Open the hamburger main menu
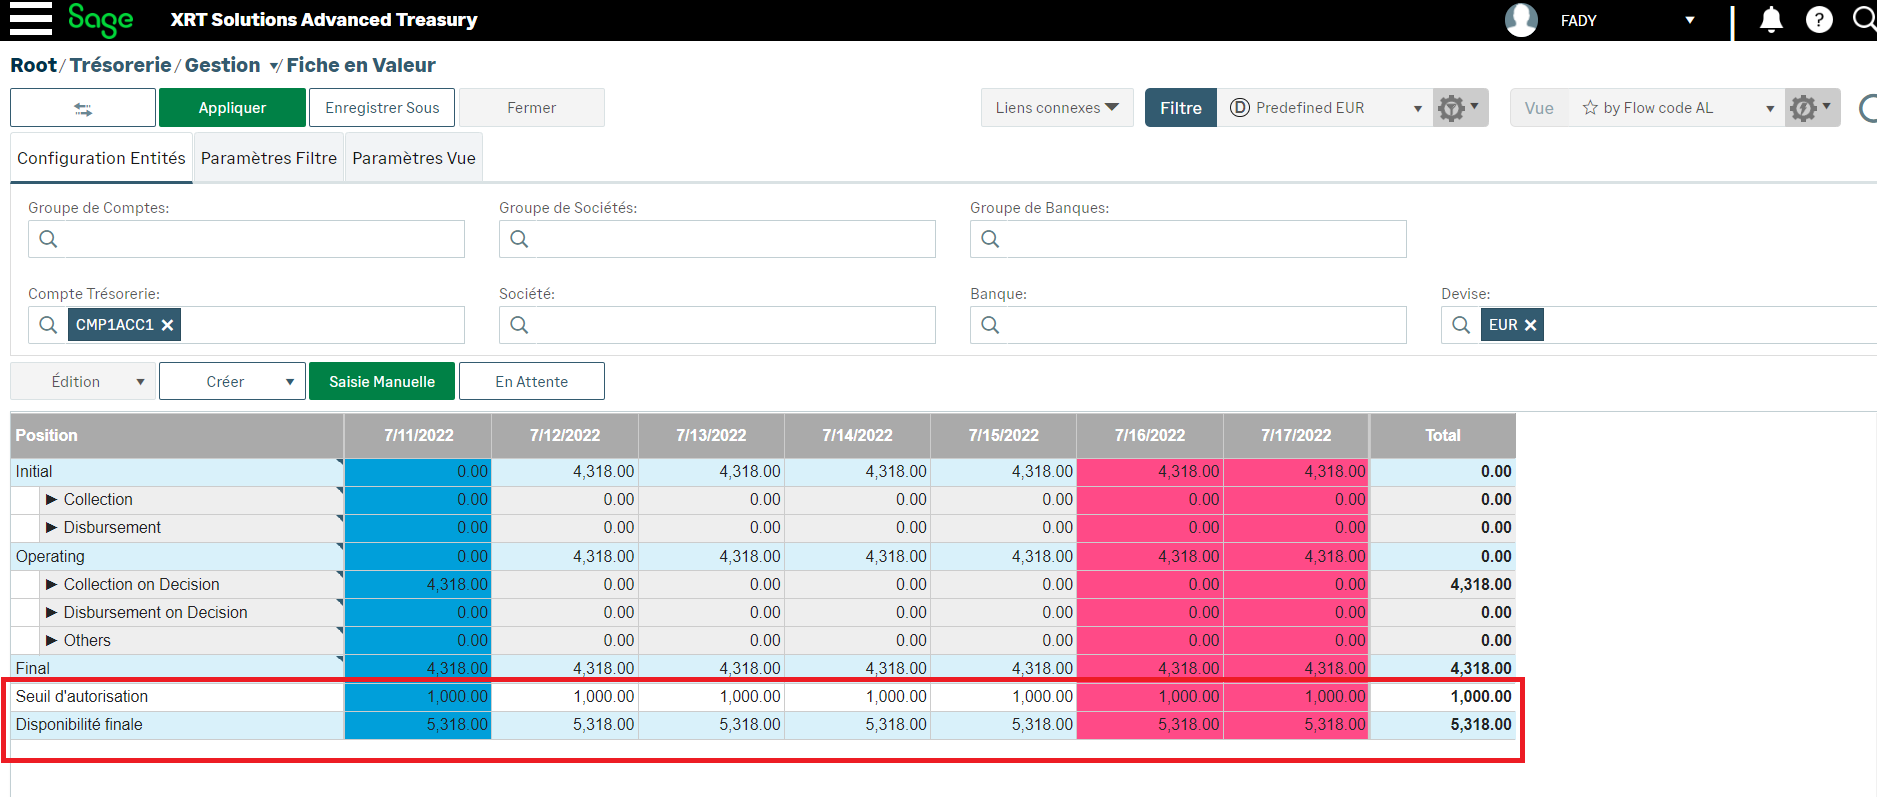The height and width of the screenshot is (797, 1877). pos(30,19)
